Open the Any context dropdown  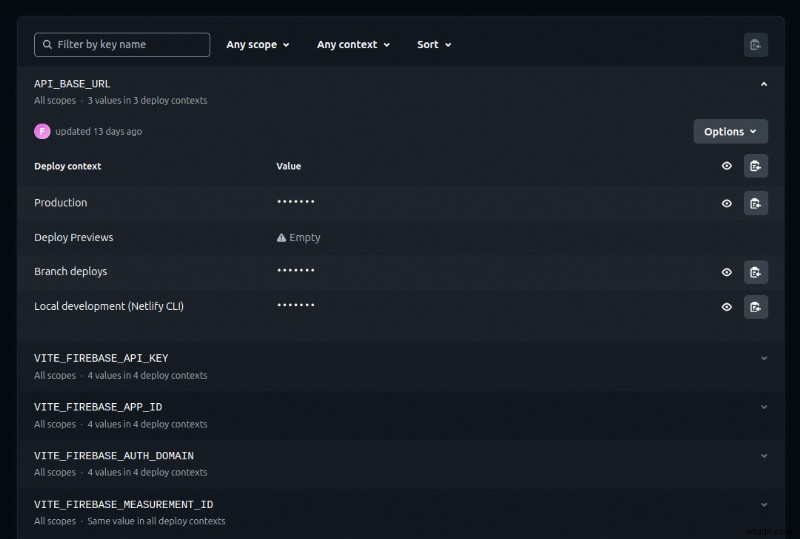[353, 44]
